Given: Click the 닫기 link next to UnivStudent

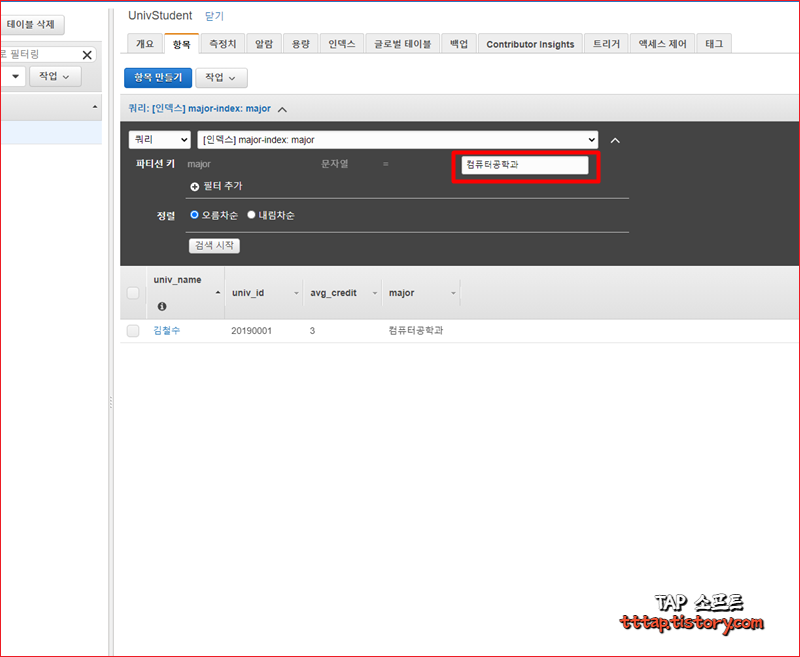Looking at the screenshot, I should tap(214, 16).
